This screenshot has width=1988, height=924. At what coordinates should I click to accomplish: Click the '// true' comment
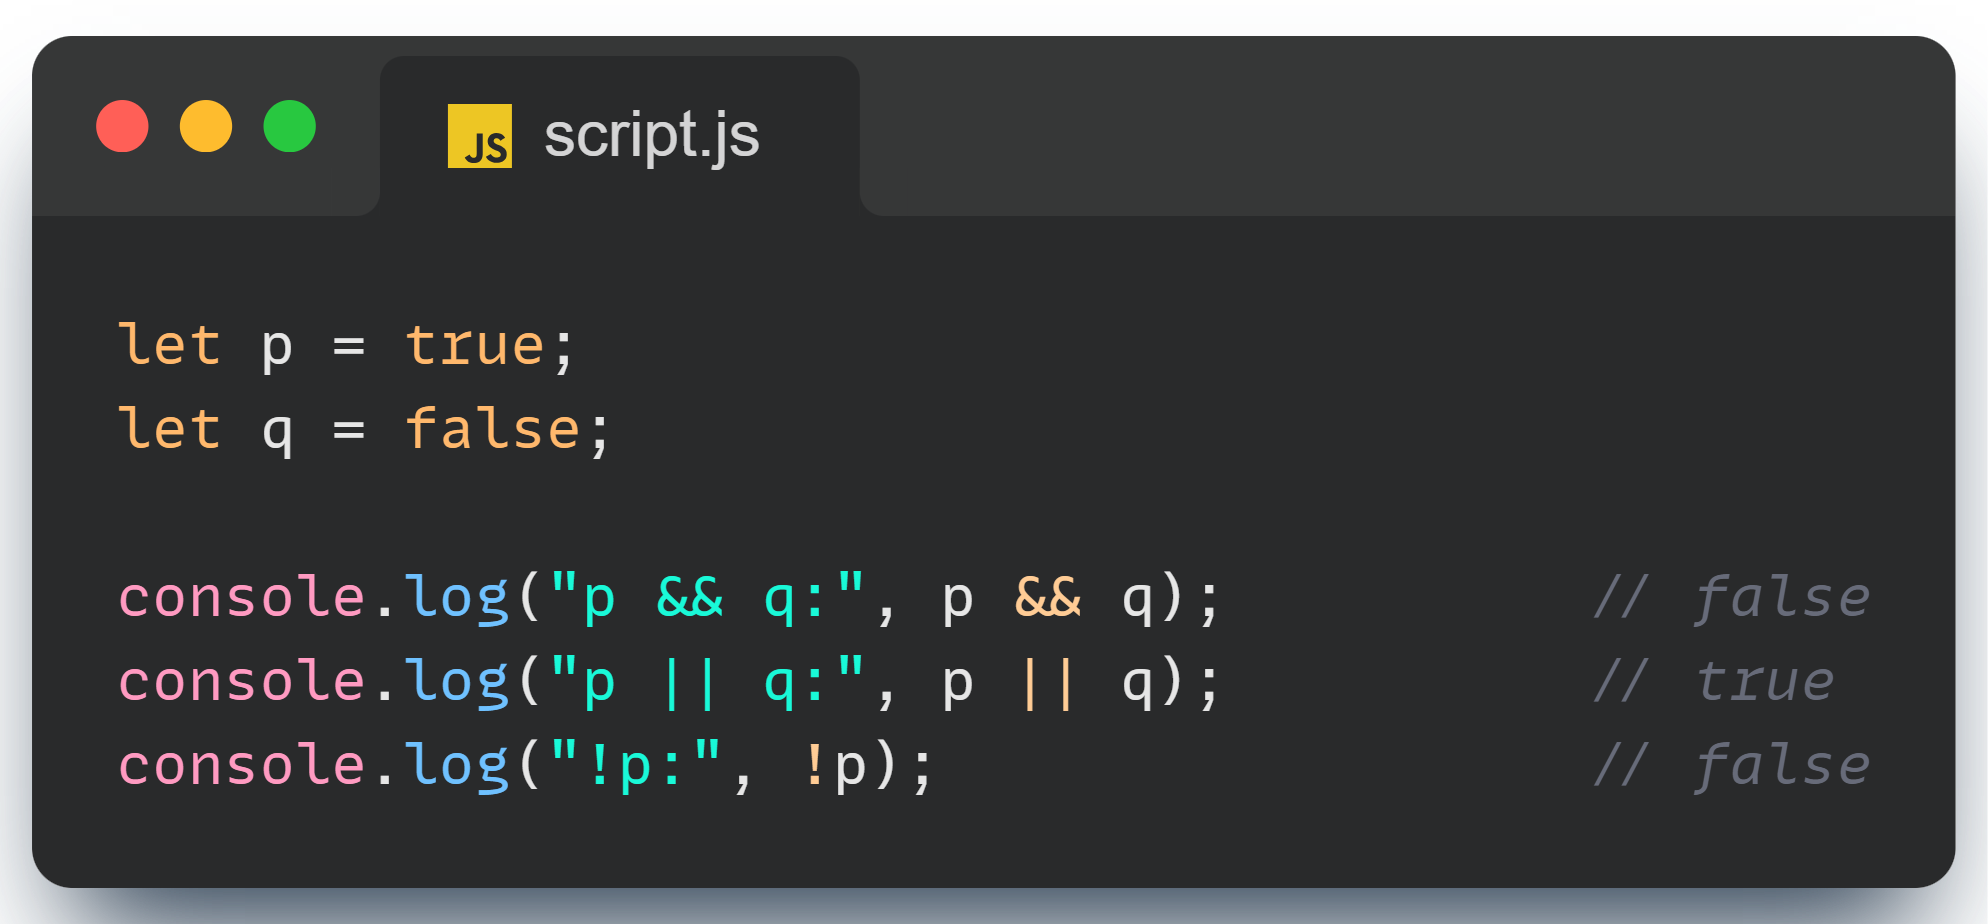click(x=1714, y=682)
